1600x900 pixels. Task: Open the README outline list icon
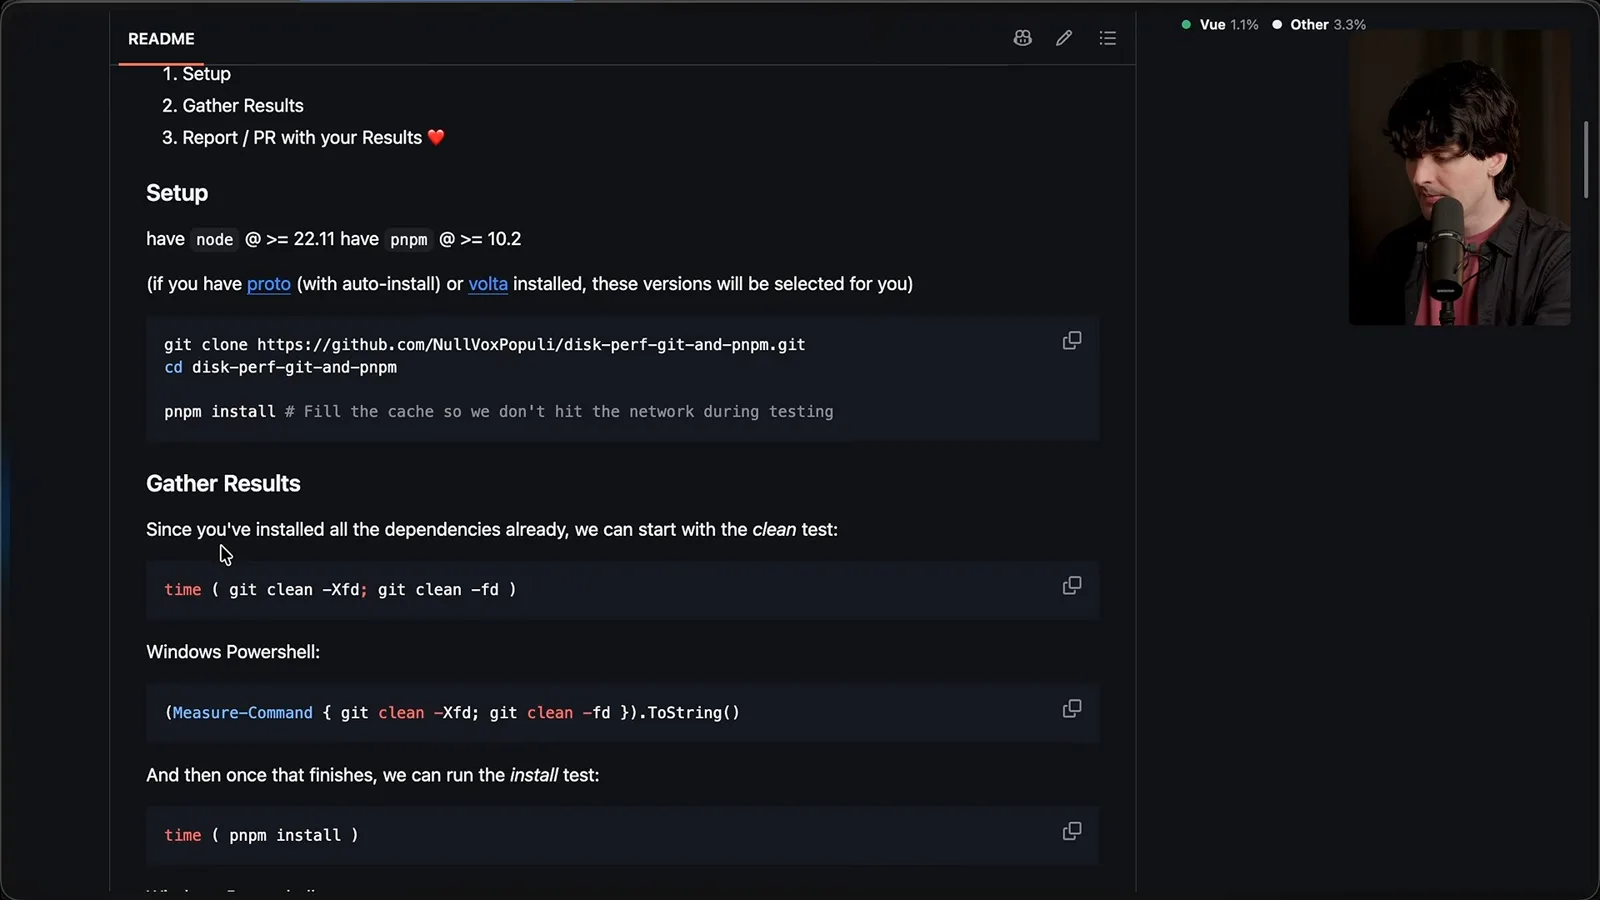1107,38
